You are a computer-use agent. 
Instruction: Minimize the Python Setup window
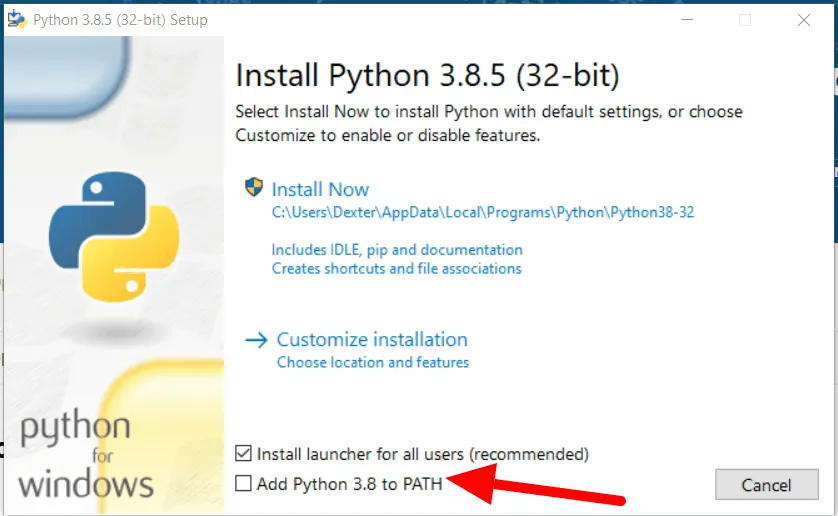point(687,19)
